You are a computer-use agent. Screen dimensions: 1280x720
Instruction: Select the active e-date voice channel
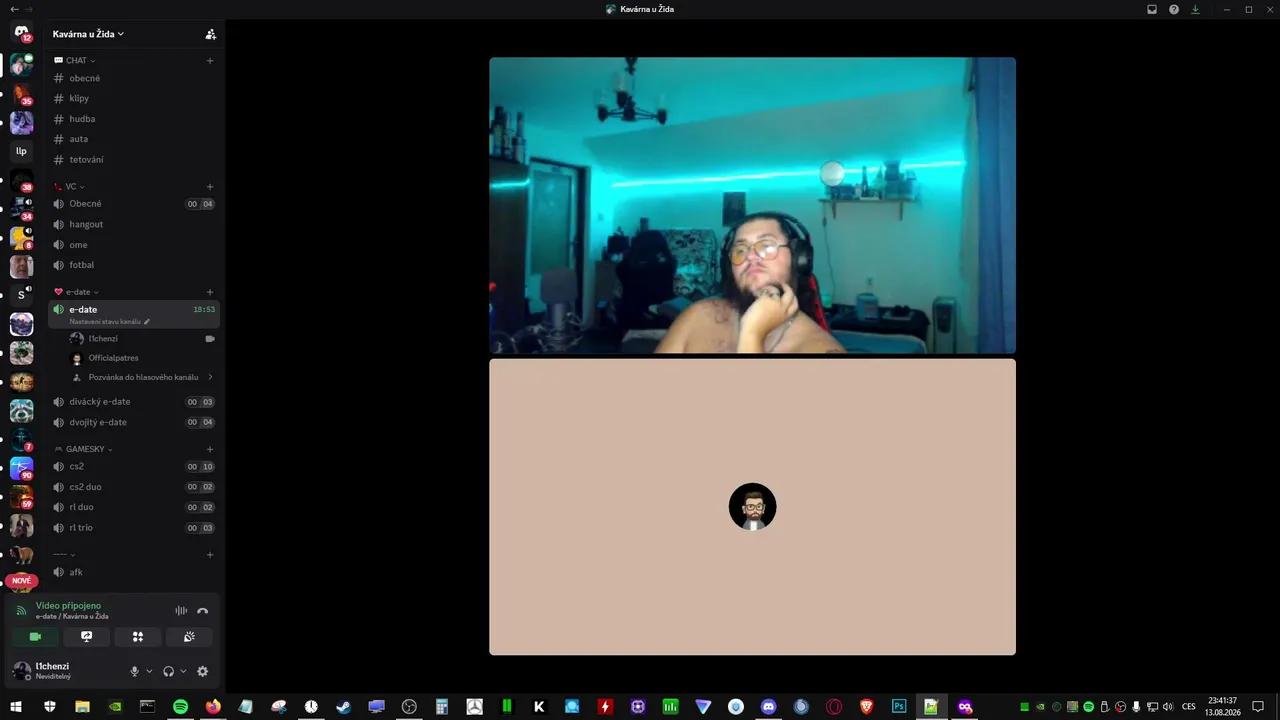click(134, 314)
